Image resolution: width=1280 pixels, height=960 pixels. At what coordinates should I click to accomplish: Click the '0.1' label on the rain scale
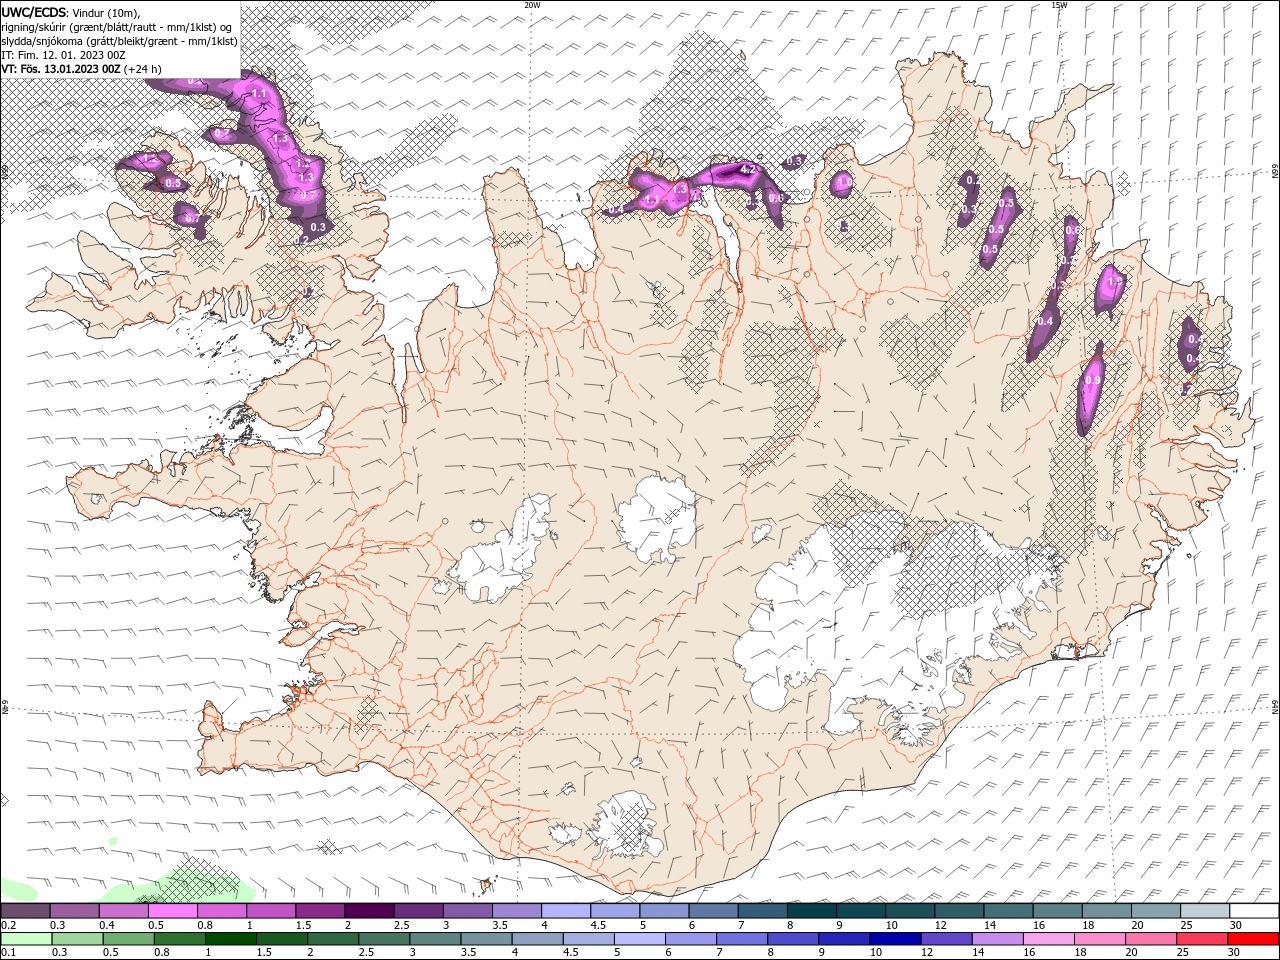point(8,953)
